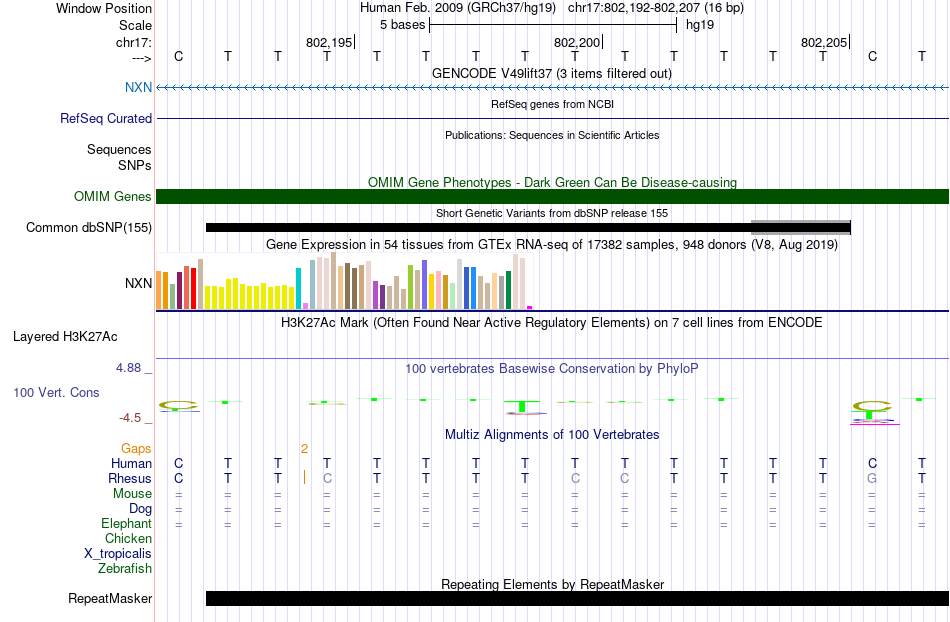
Task: Click the Chicken alignment row label
Action: (128, 538)
